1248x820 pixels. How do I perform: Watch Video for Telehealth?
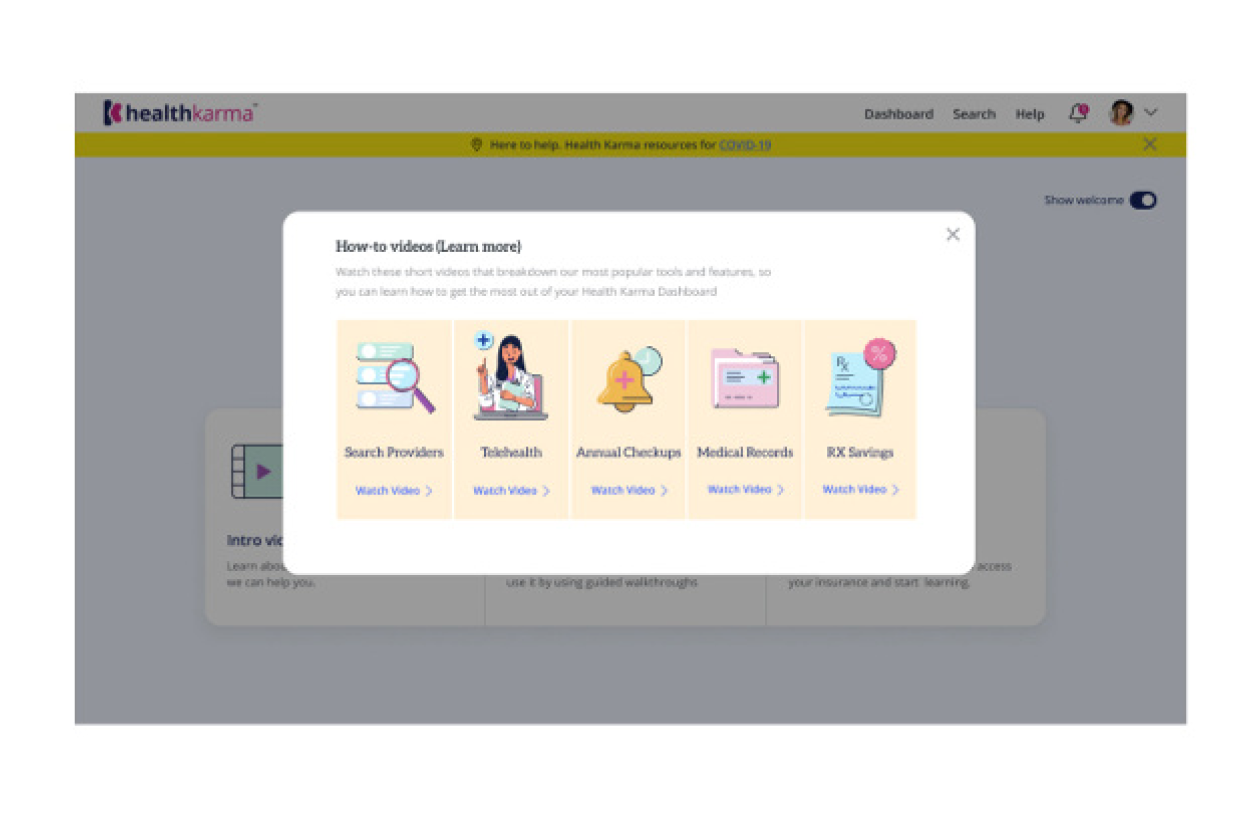512,491
